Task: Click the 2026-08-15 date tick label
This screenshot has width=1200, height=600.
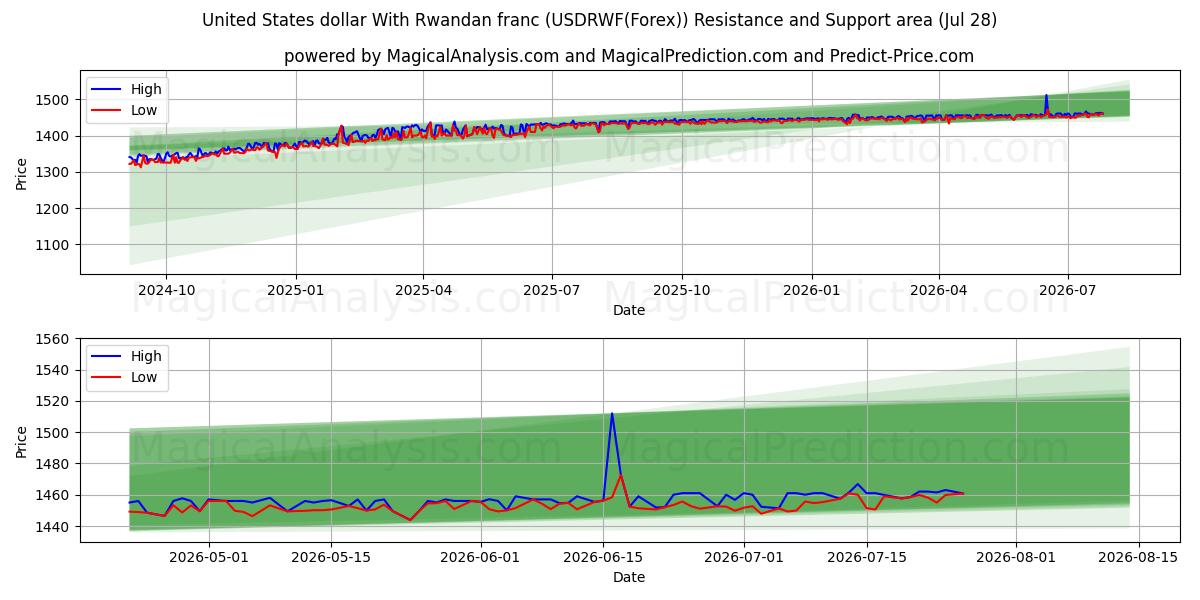Action: click(1139, 558)
